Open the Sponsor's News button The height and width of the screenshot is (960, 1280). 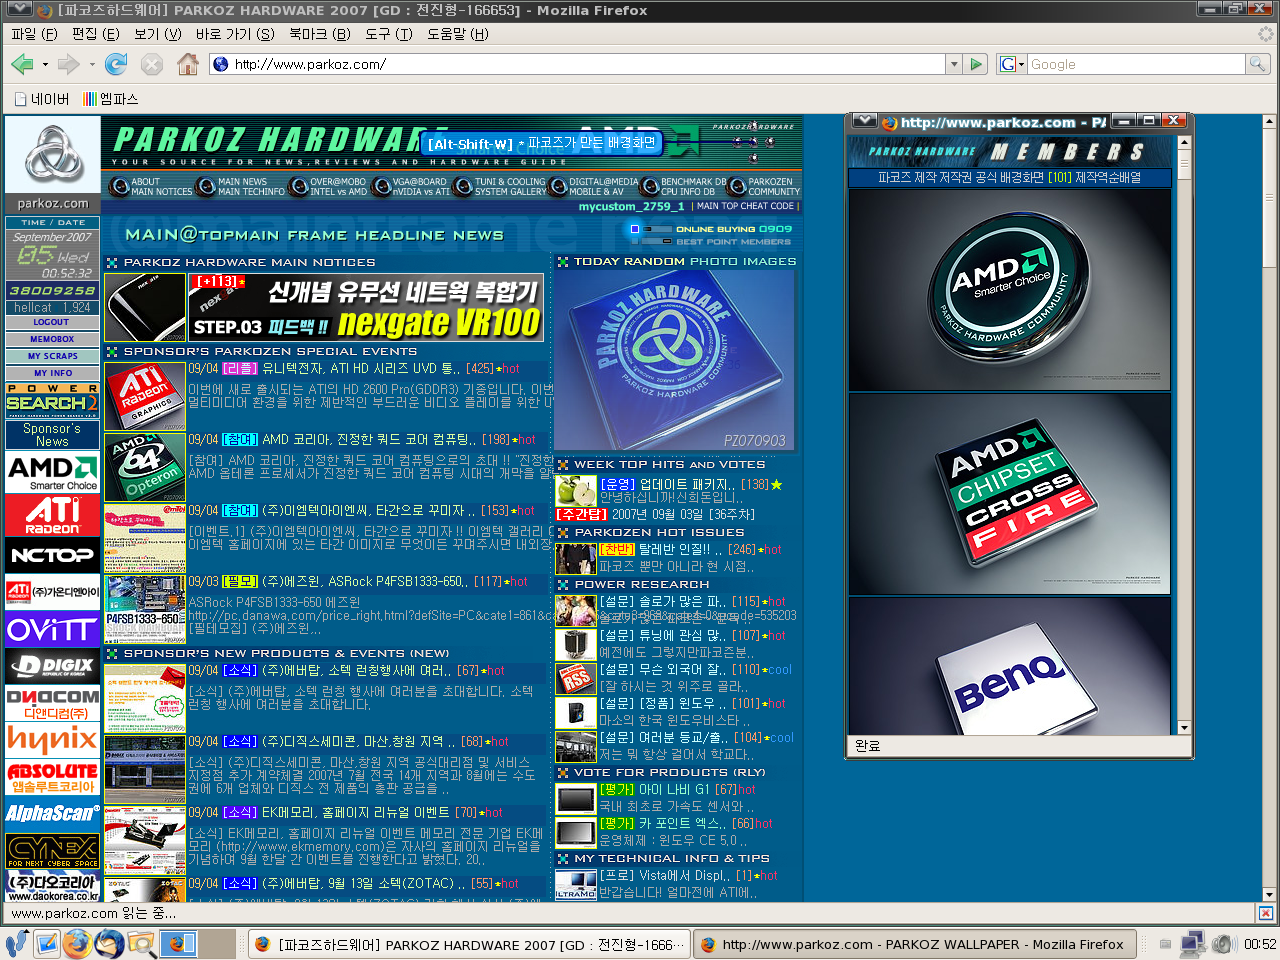[52, 435]
